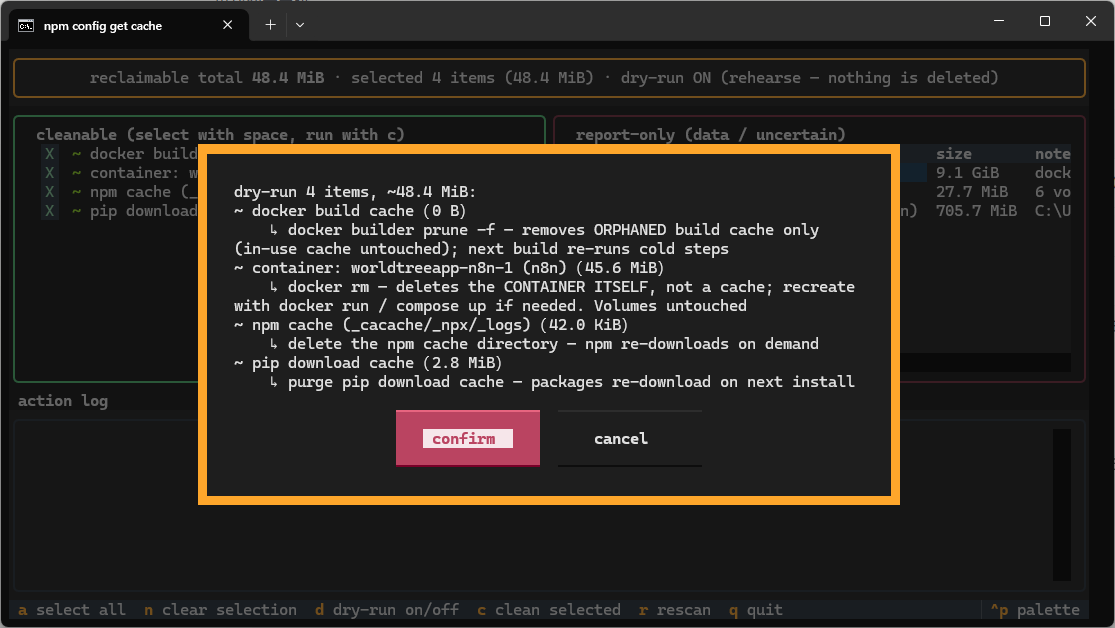Image resolution: width=1115 pixels, height=628 pixels.
Task: Click the note column header
Action: (1052, 154)
